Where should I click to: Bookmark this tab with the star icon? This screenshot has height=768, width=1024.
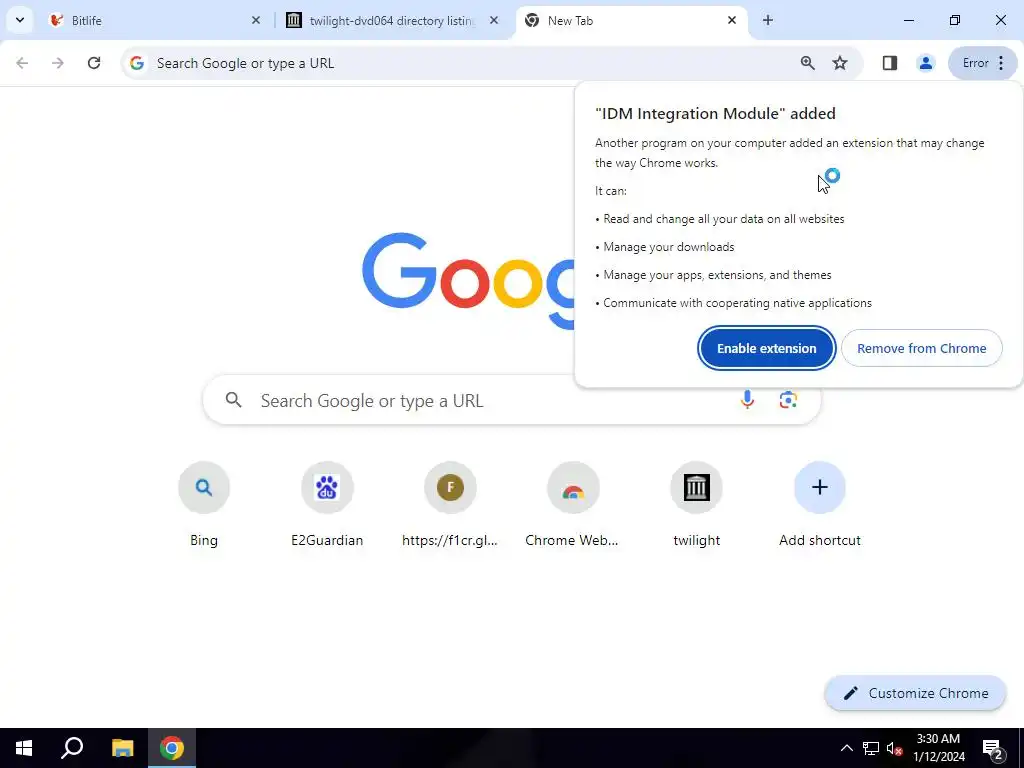tap(840, 63)
